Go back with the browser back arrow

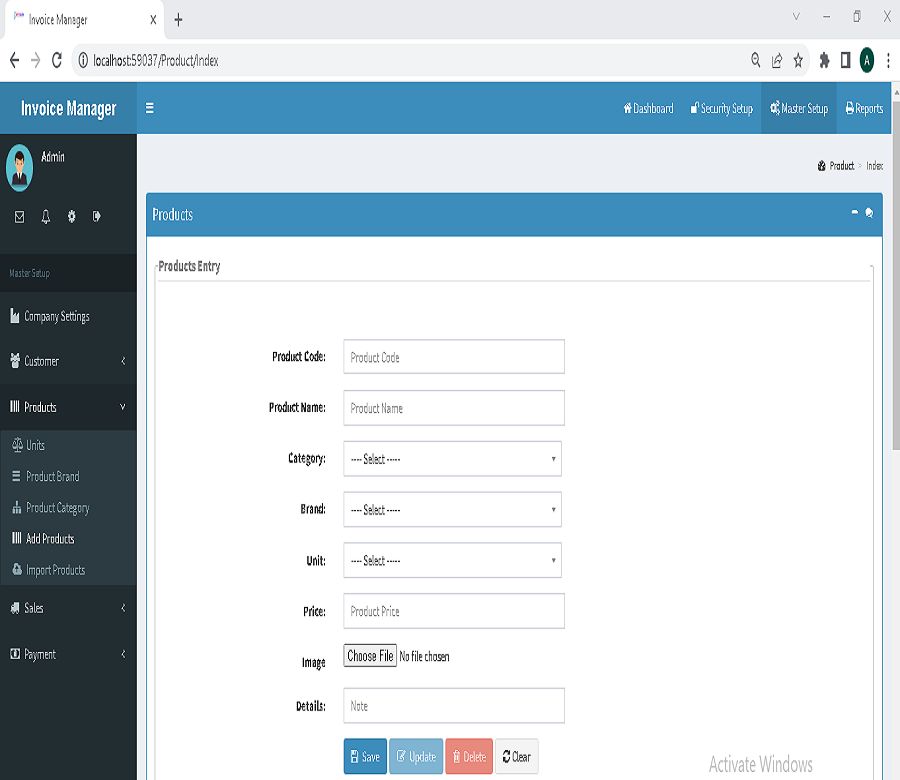coord(14,60)
